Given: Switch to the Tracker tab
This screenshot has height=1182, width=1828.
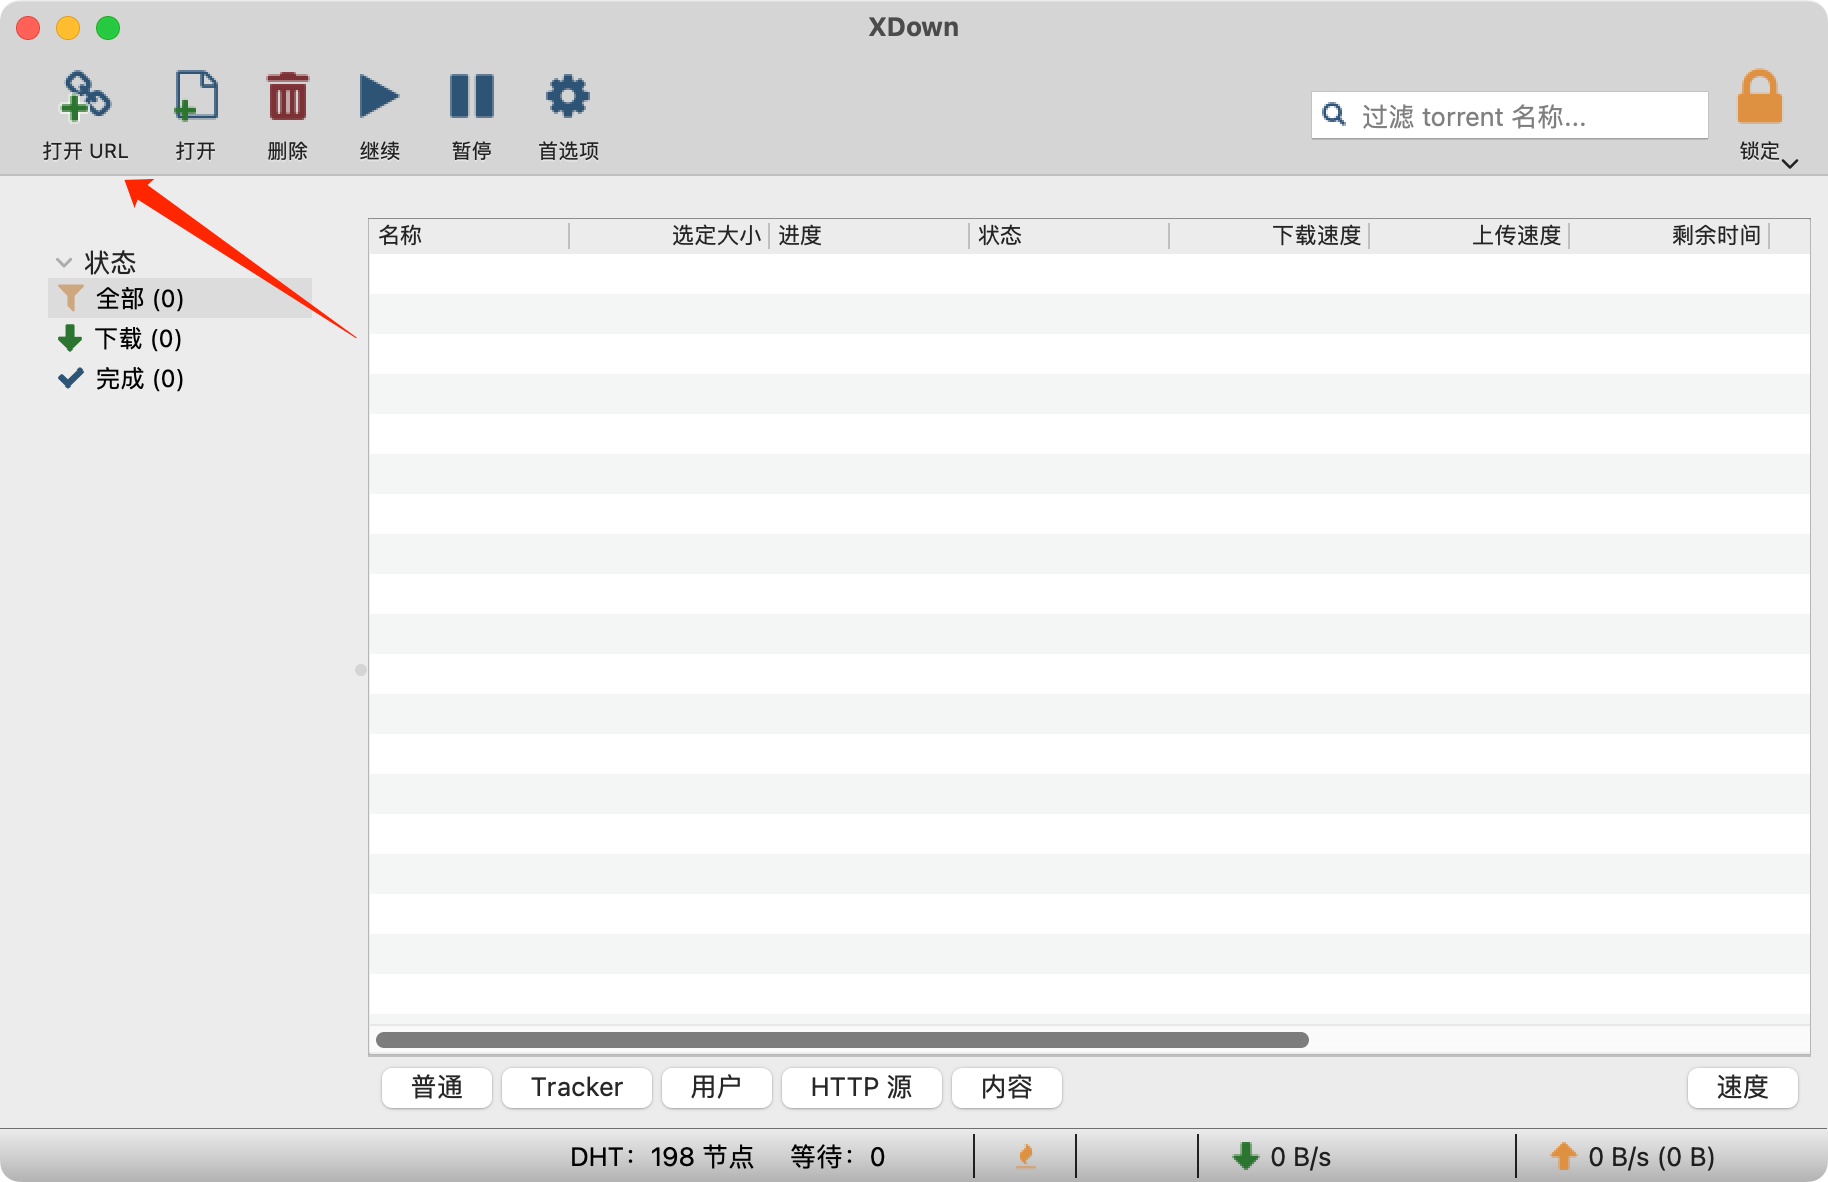Looking at the screenshot, I should pos(577,1087).
